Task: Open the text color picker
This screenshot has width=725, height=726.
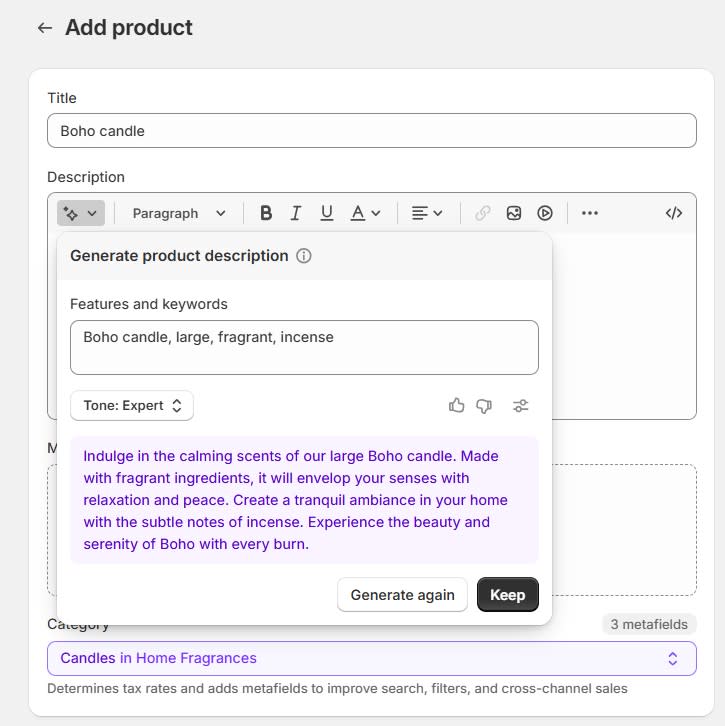Action: (365, 213)
